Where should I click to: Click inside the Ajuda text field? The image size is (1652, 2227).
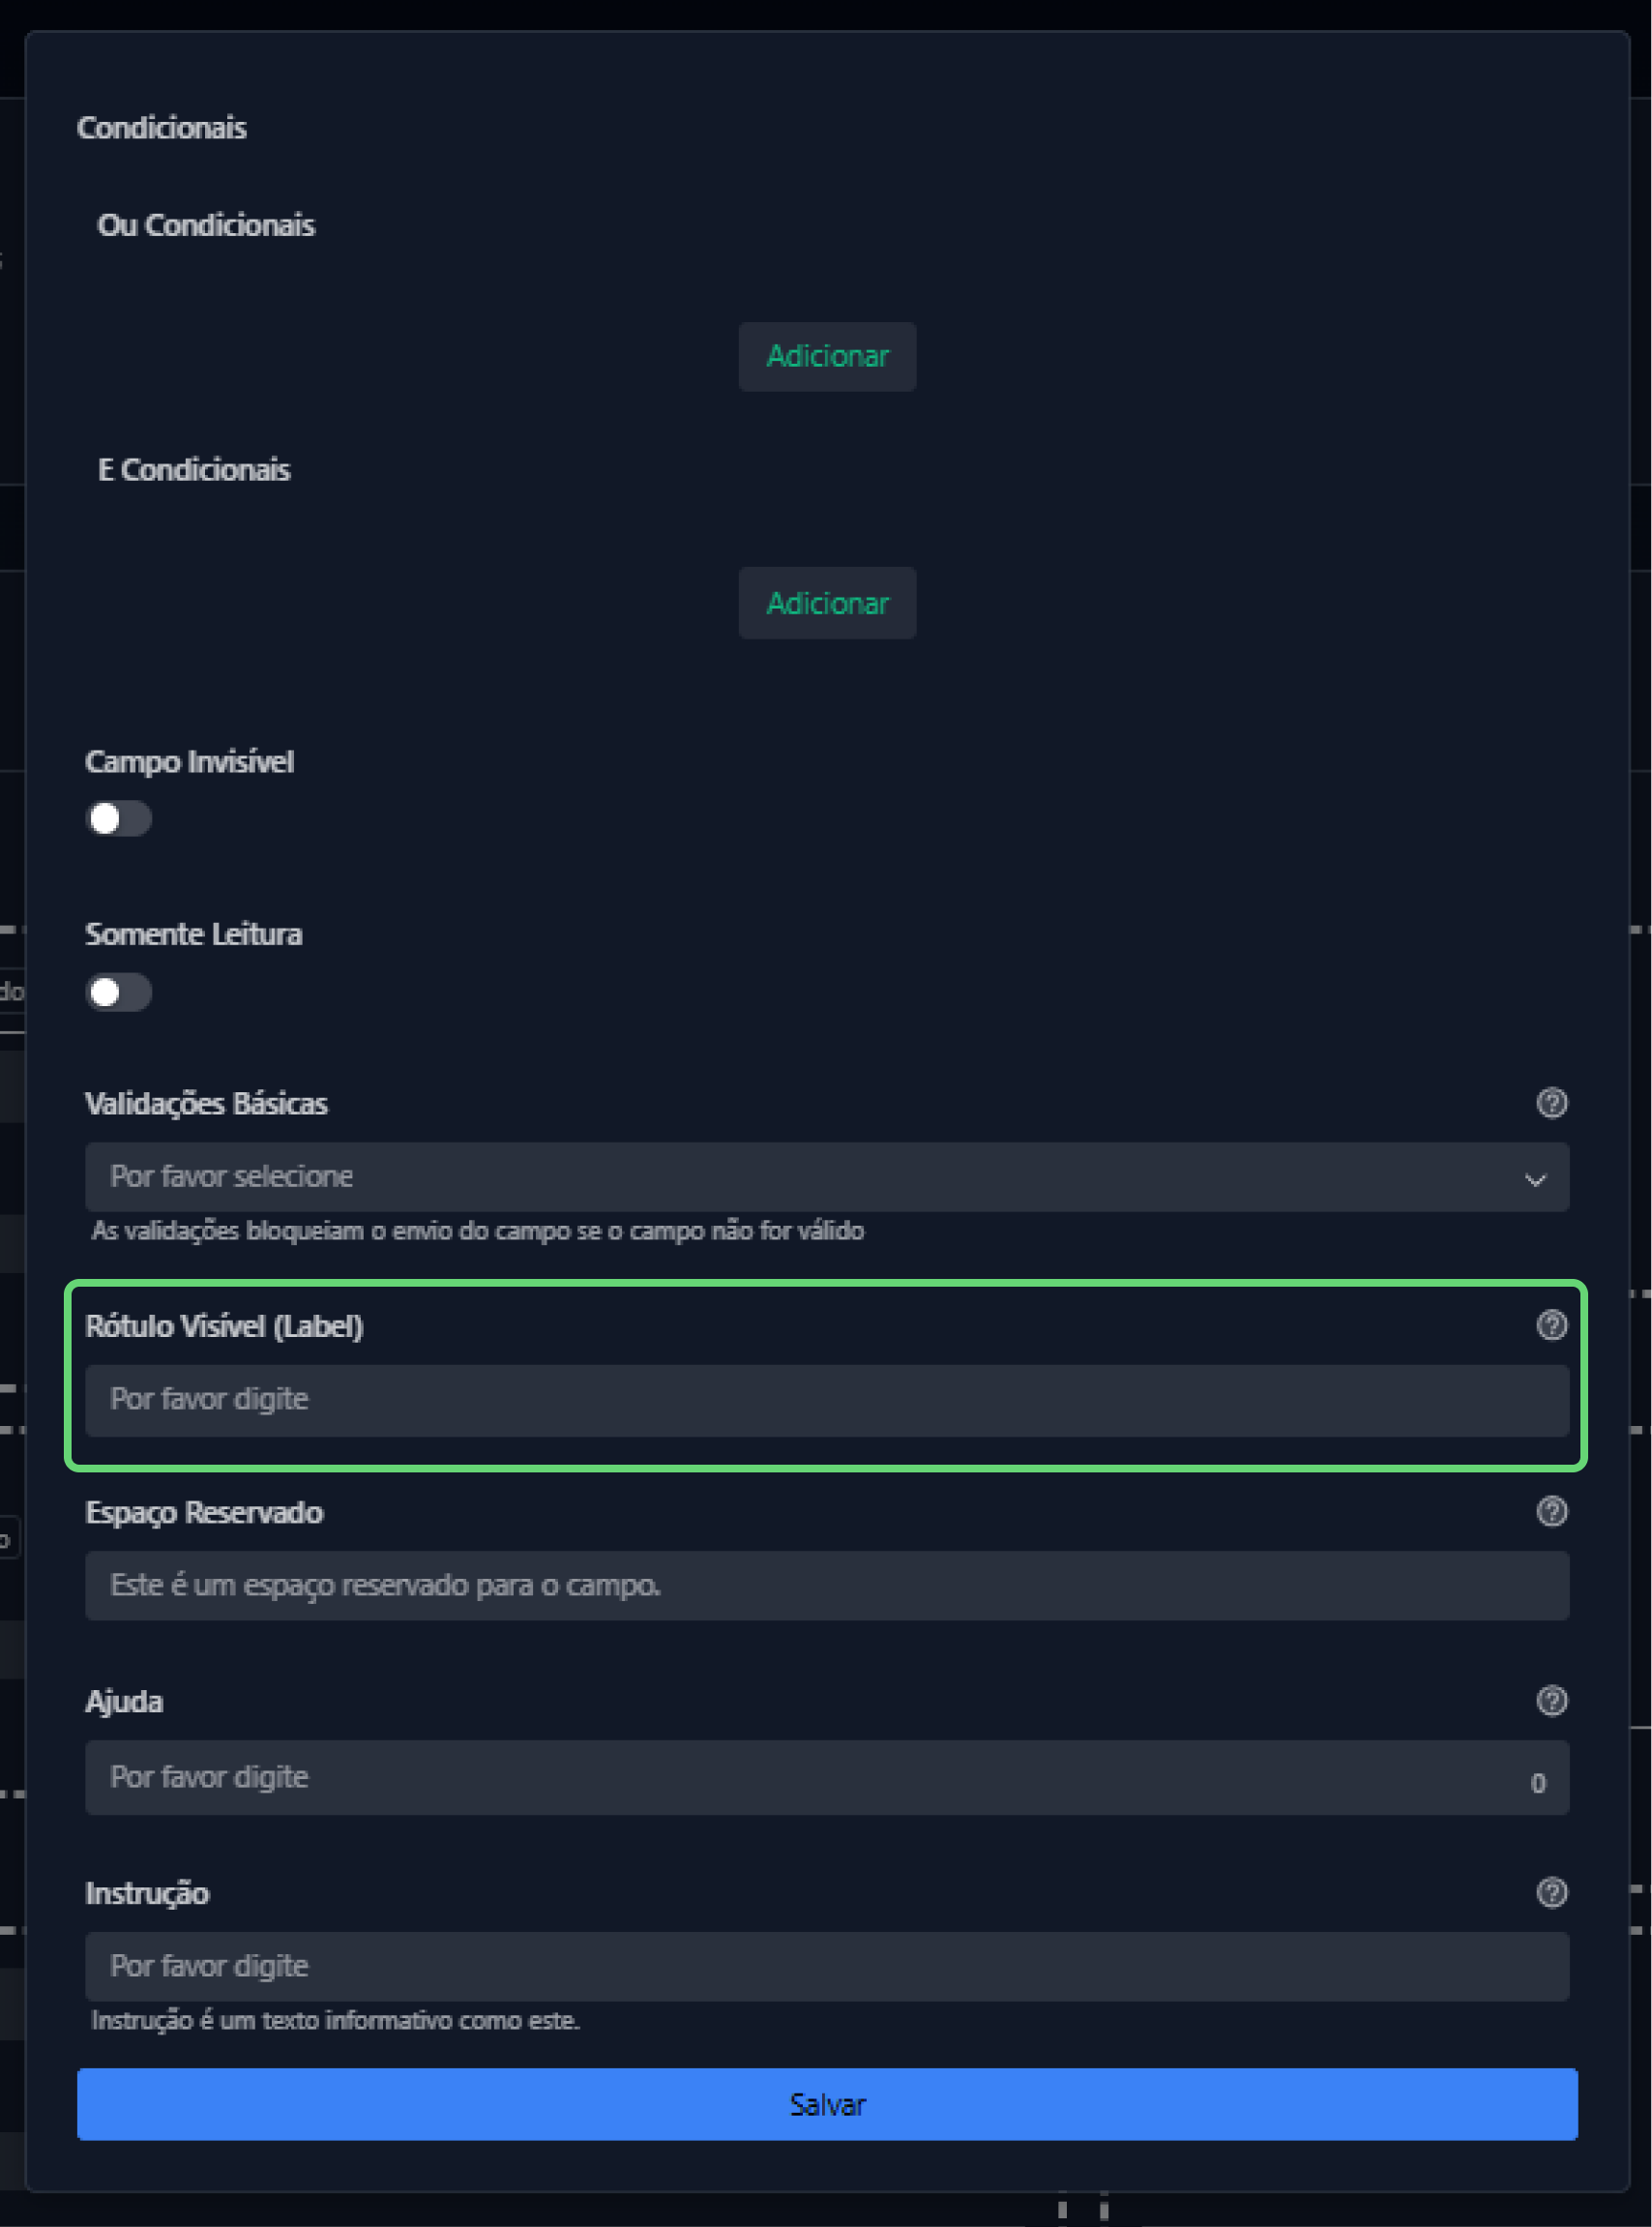[700, 1777]
